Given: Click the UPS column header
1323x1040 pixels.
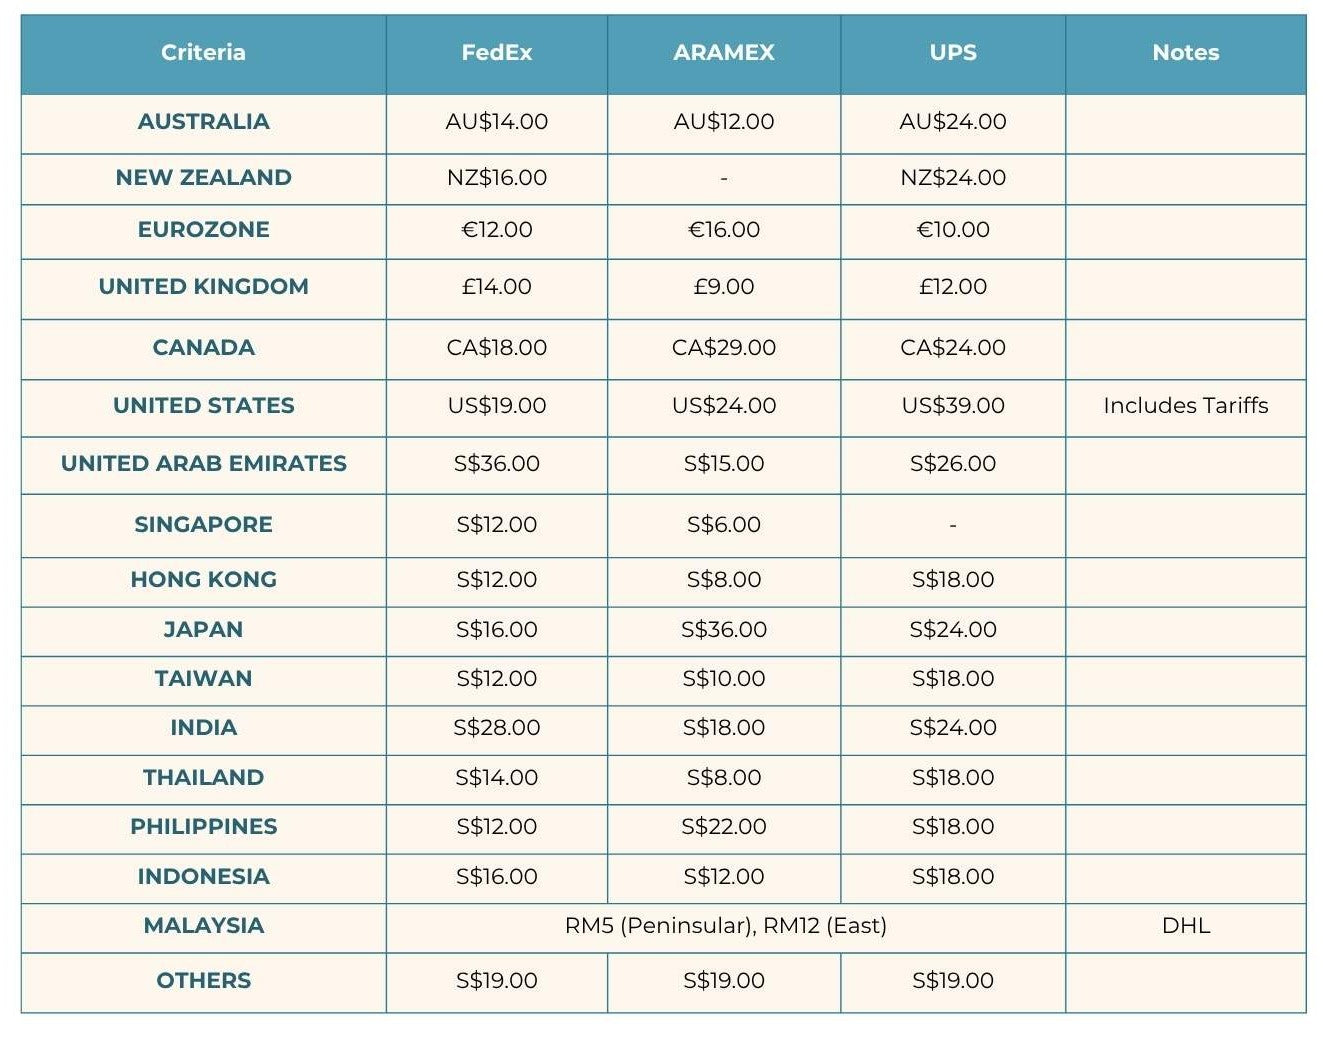Looking at the screenshot, I should coord(952,53).
